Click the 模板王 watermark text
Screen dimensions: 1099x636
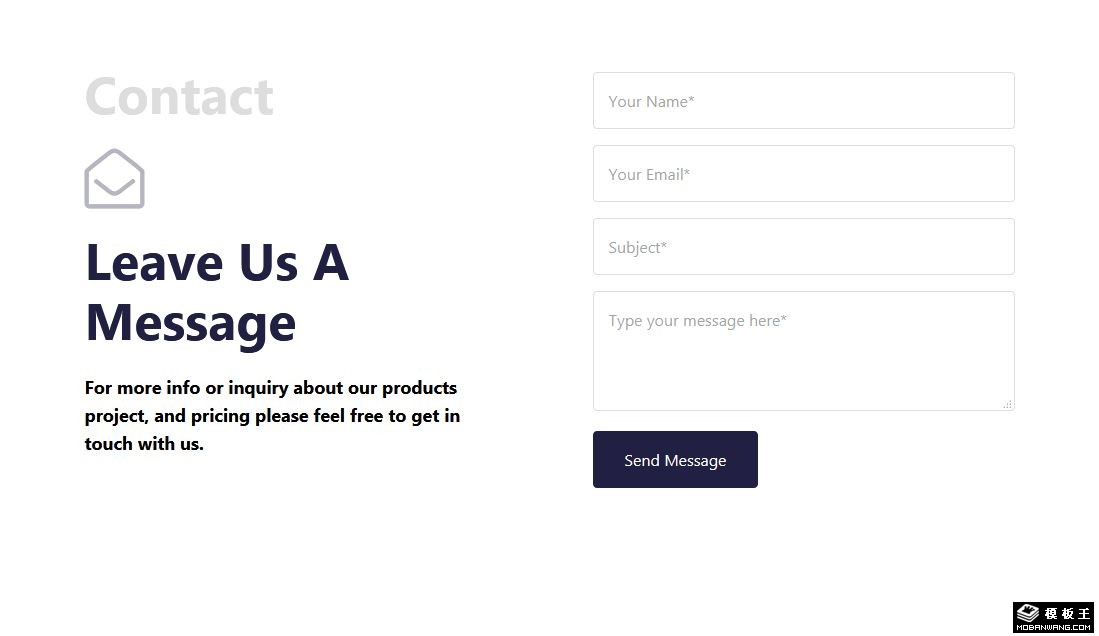pyautogui.click(x=1066, y=612)
